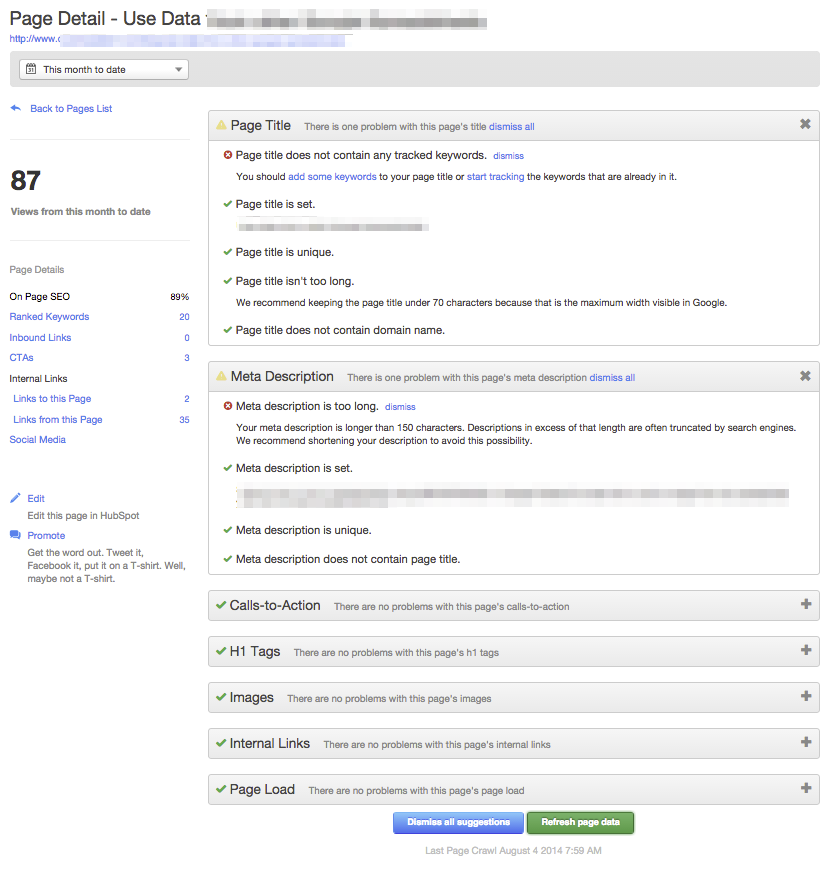The width and height of the screenshot is (830, 869).
Task: Click green check icon on Calls-to-Action header
Action: (x=221, y=605)
